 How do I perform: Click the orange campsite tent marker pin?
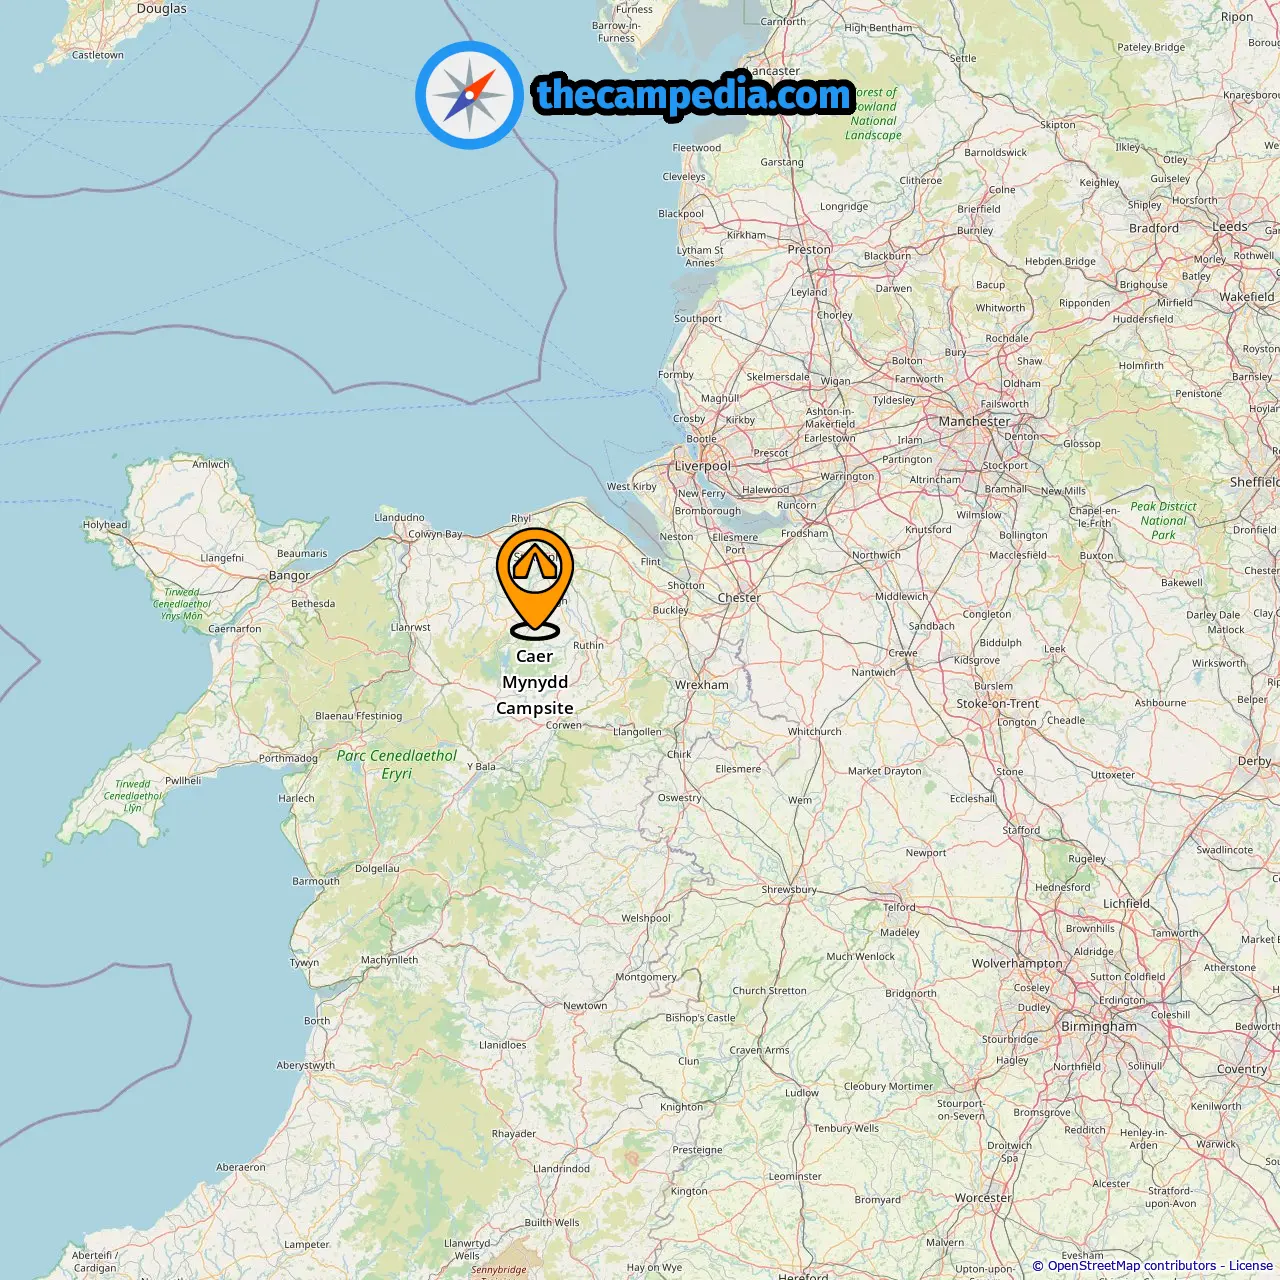(535, 583)
